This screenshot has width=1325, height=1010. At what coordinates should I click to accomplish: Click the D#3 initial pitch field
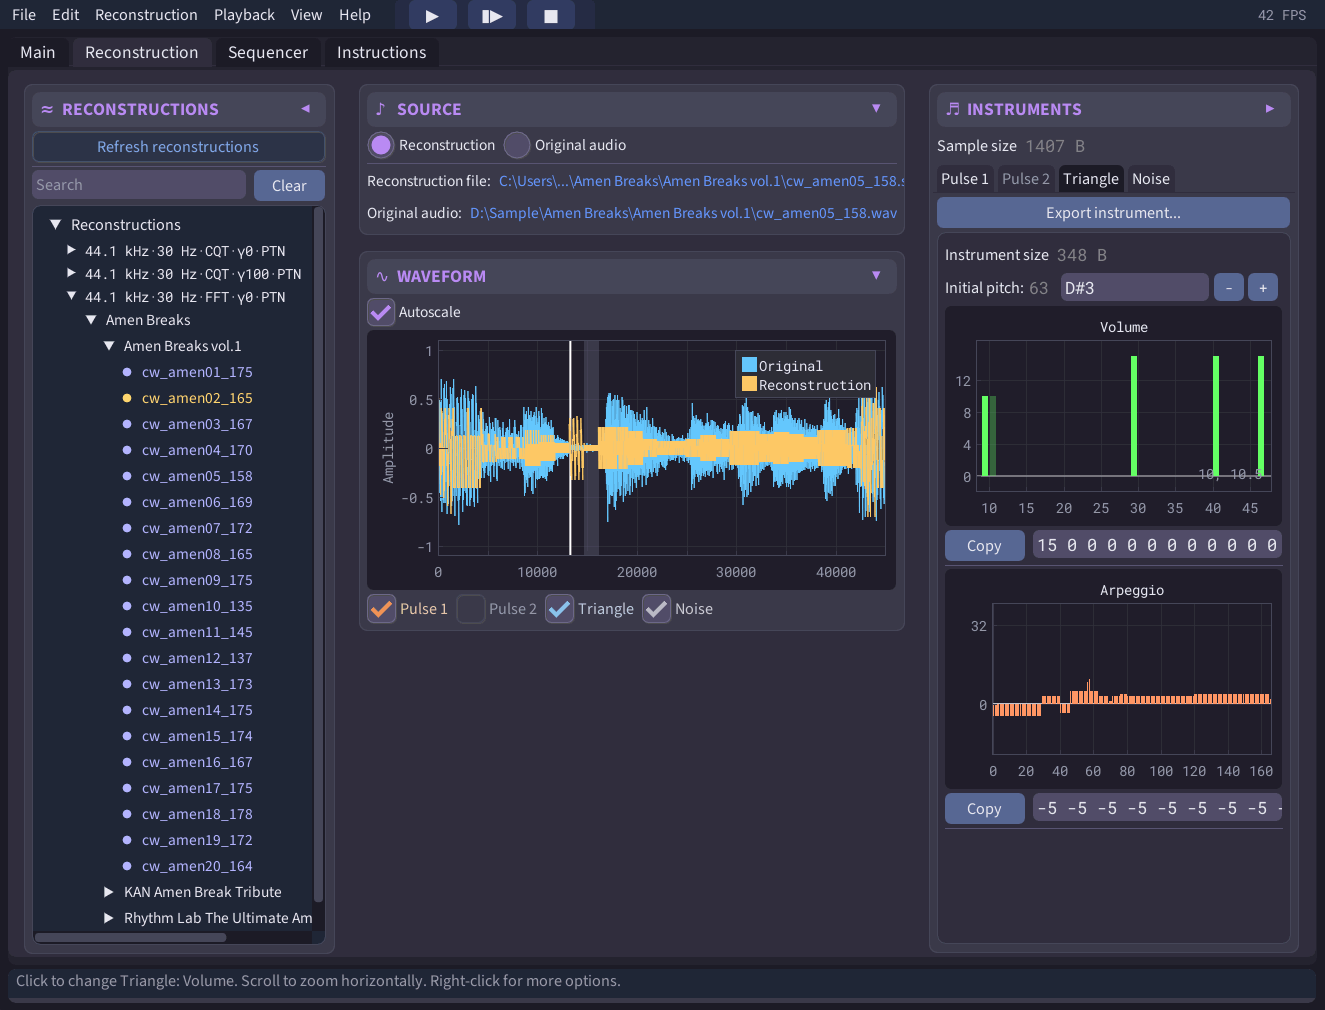(x=1134, y=288)
